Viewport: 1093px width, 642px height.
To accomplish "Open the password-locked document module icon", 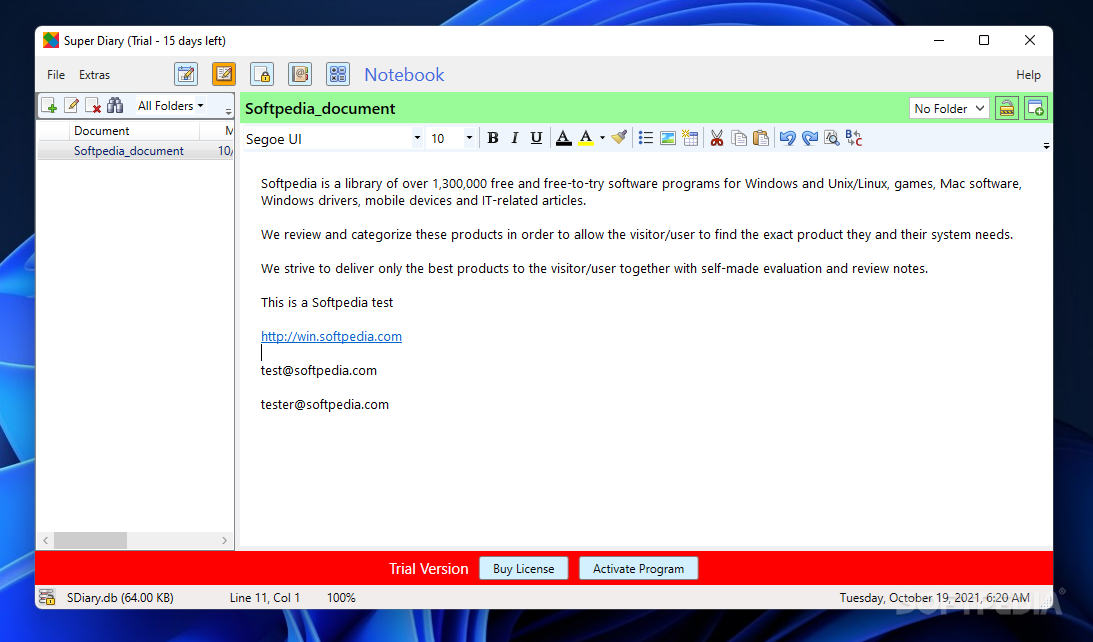I will point(262,74).
